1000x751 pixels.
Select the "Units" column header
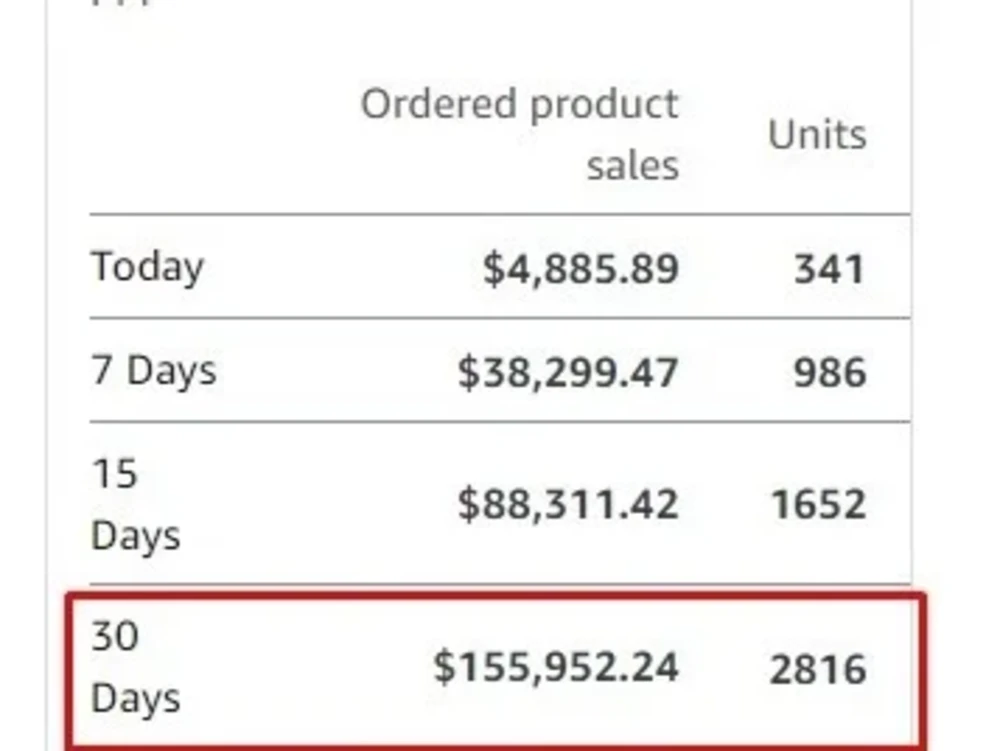(817, 135)
